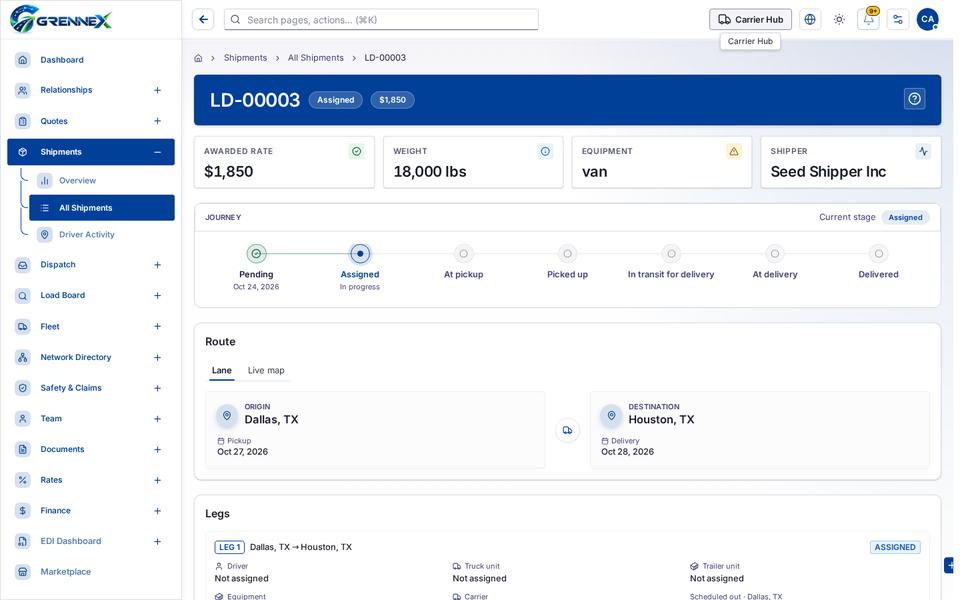The width and height of the screenshot is (960, 600).
Task: Open the language globe icon
Action: click(809, 20)
